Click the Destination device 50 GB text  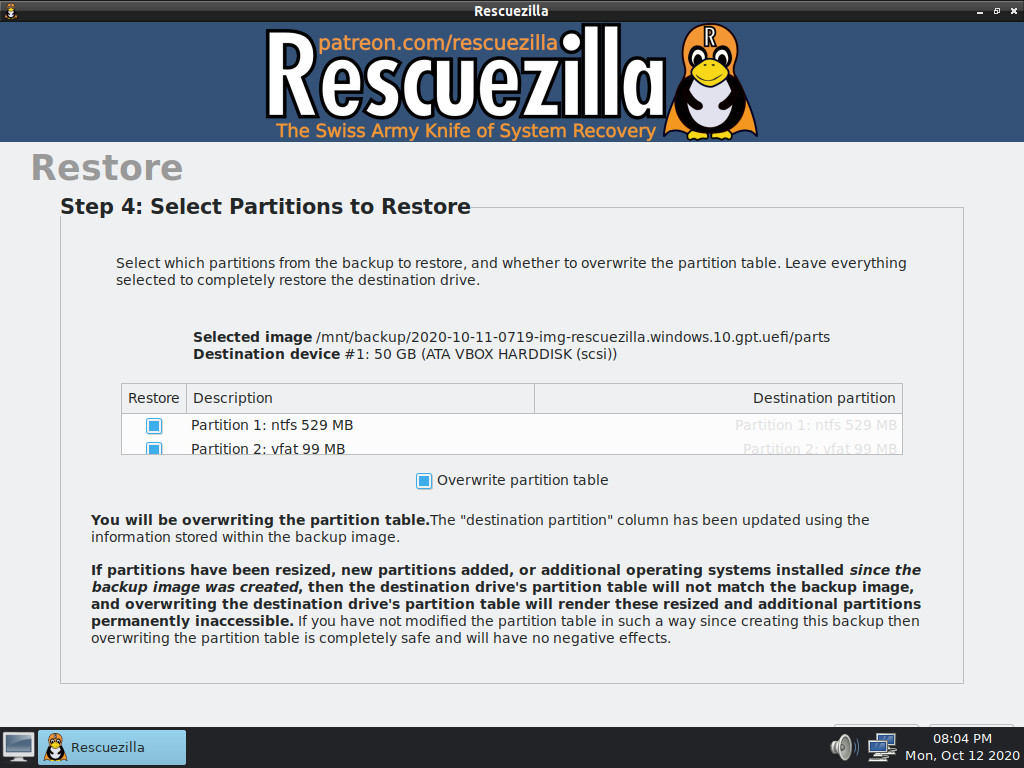(481, 354)
